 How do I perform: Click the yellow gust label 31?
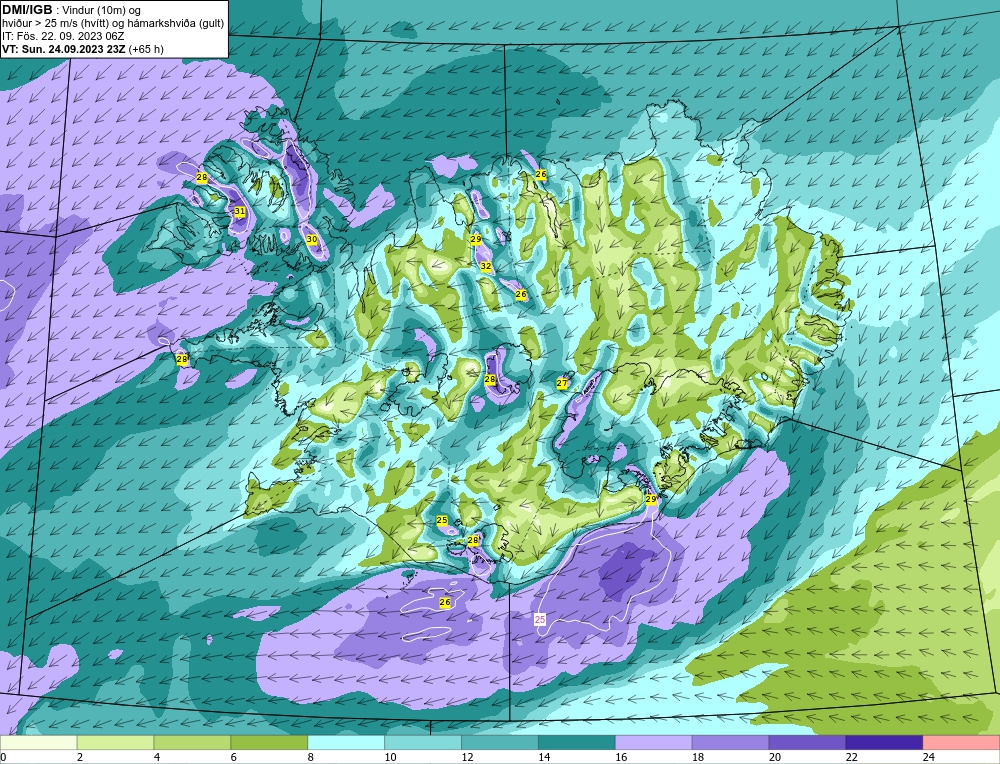tap(240, 211)
